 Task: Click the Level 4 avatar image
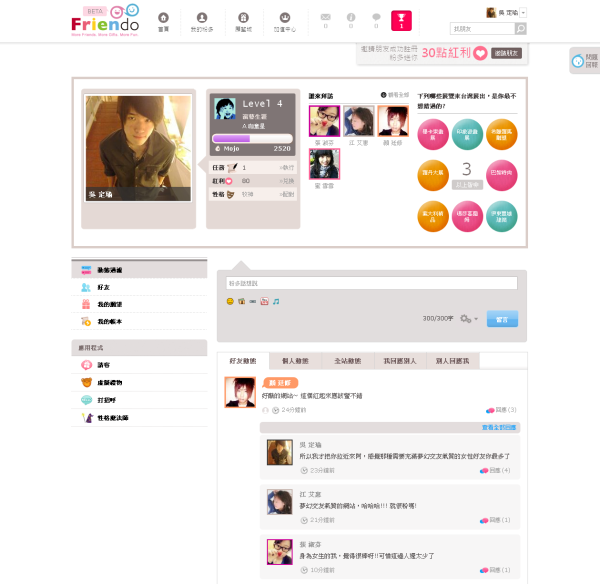pos(225,109)
